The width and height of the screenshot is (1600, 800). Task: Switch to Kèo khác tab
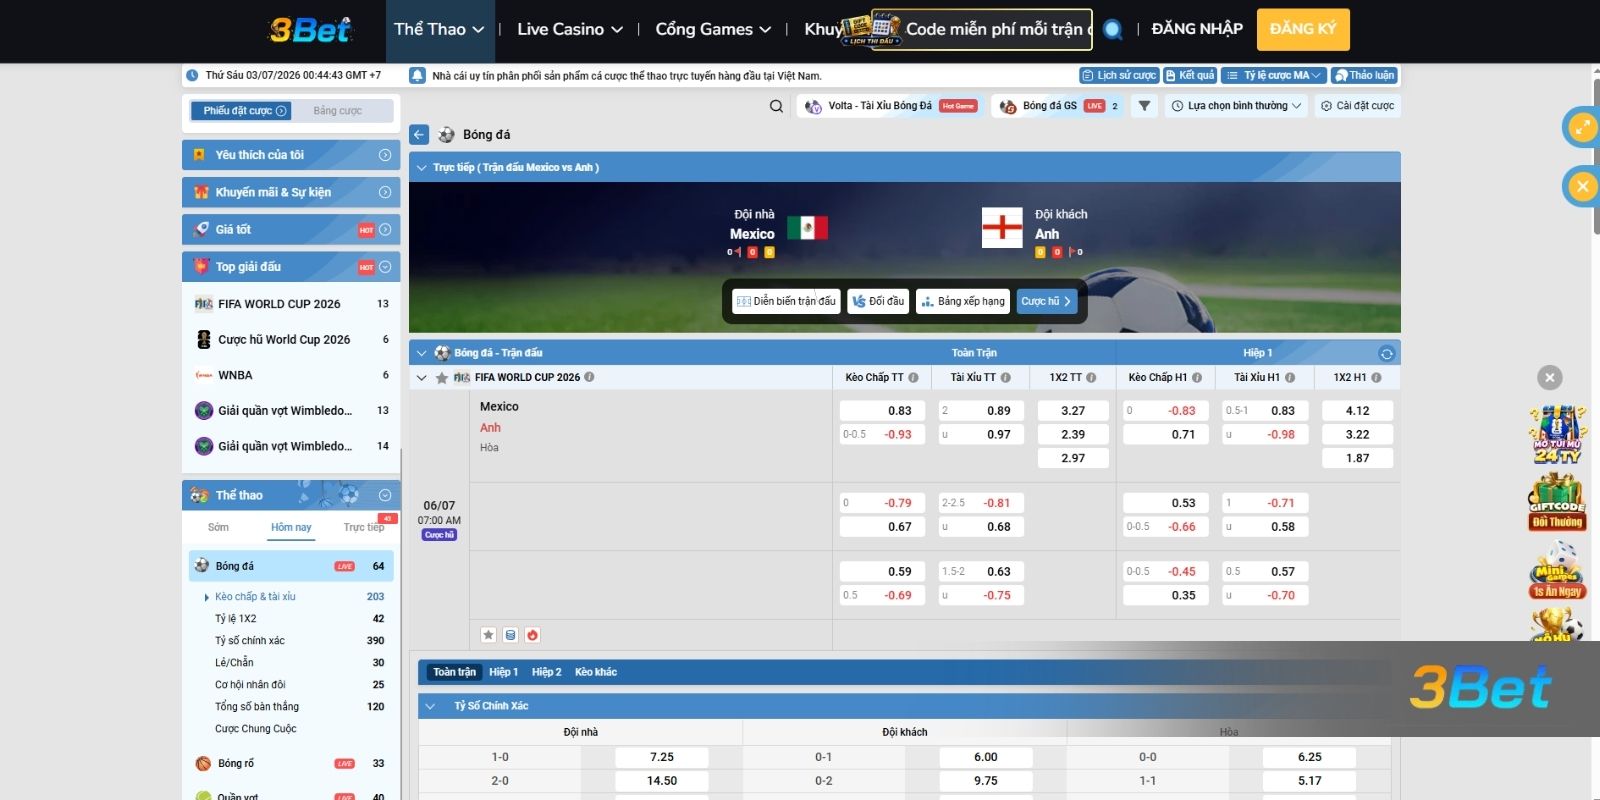[596, 672]
